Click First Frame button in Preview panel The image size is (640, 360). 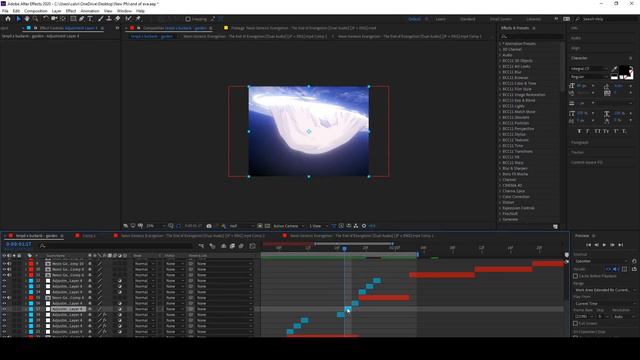(x=588, y=245)
